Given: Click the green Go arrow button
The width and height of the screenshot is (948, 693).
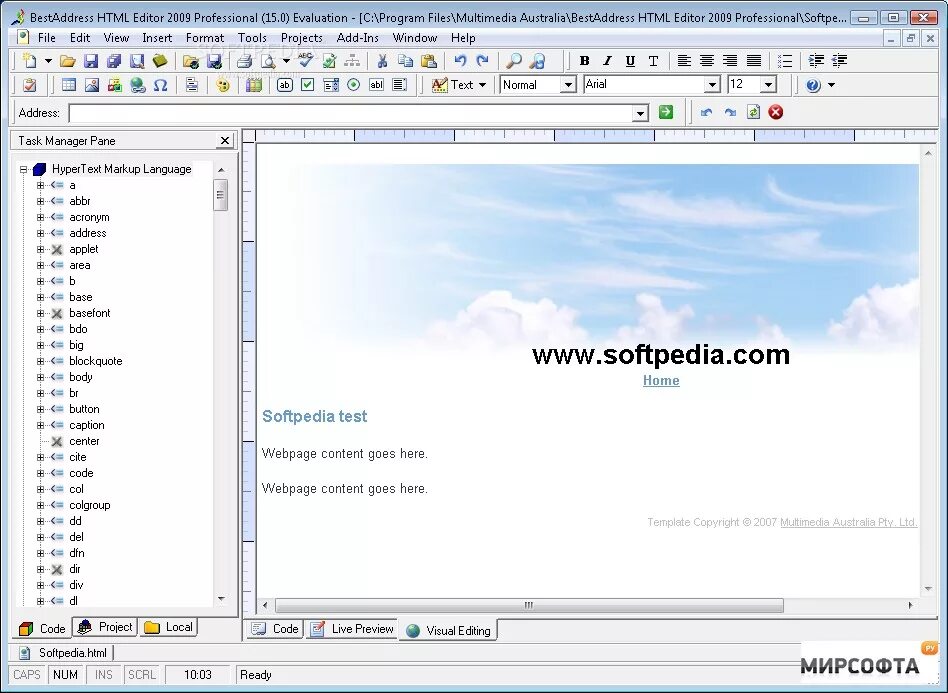Looking at the screenshot, I should [666, 112].
